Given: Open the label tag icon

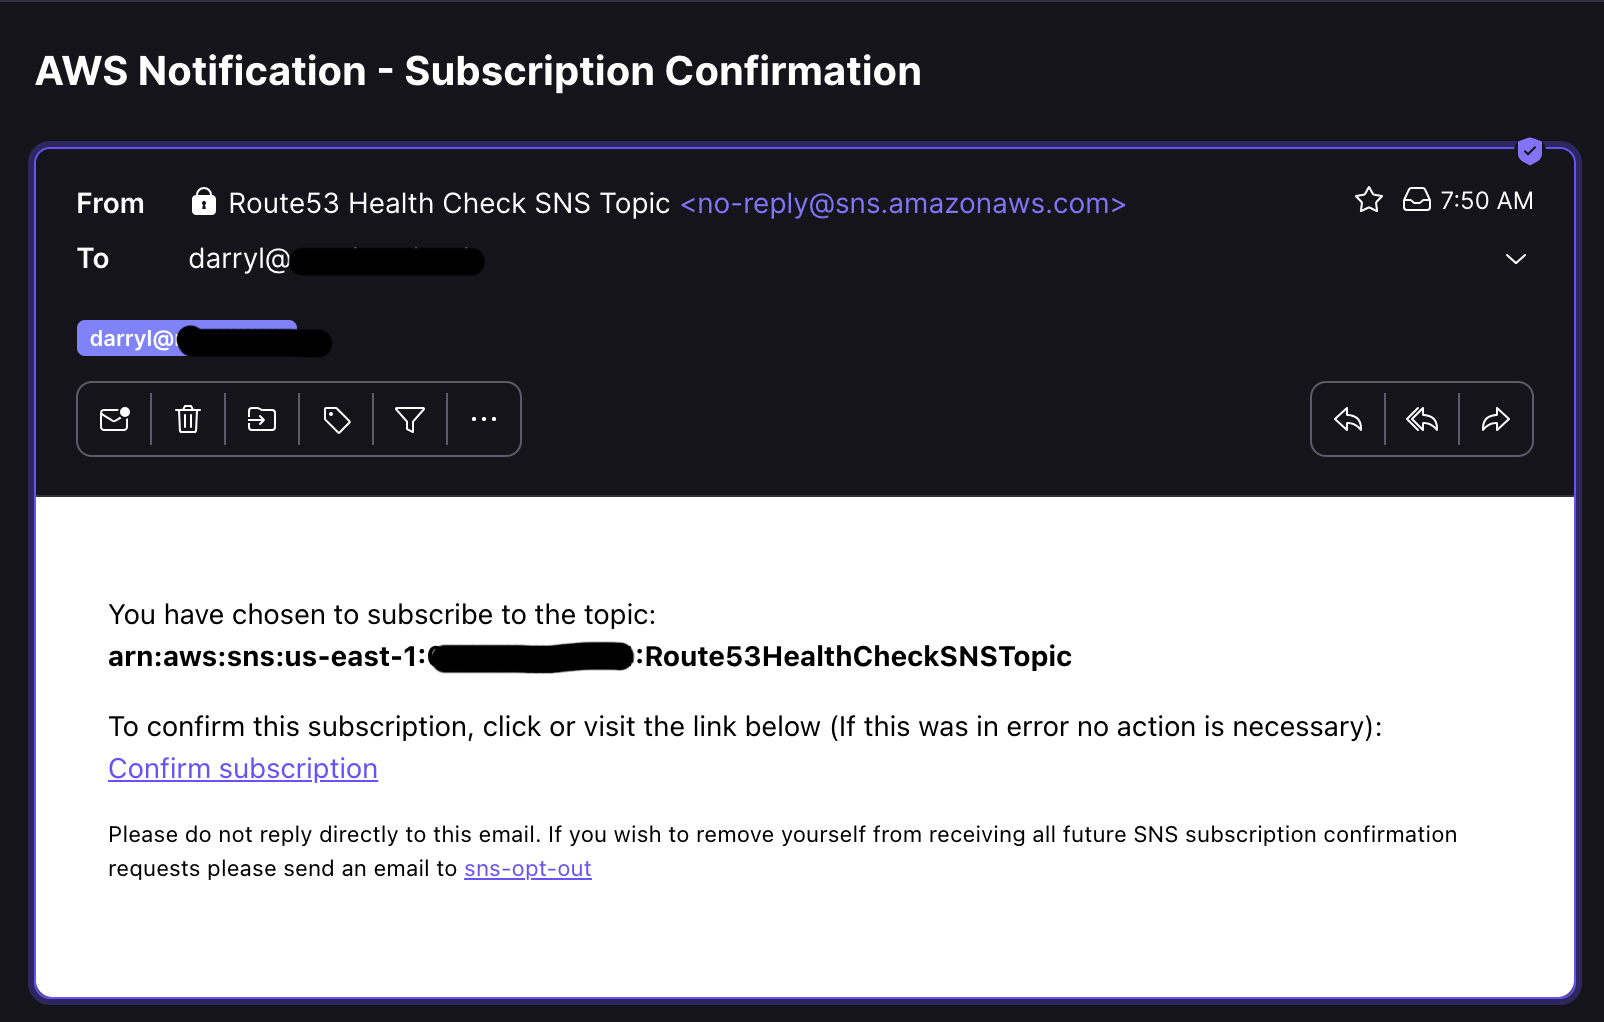Looking at the screenshot, I should click(337, 419).
